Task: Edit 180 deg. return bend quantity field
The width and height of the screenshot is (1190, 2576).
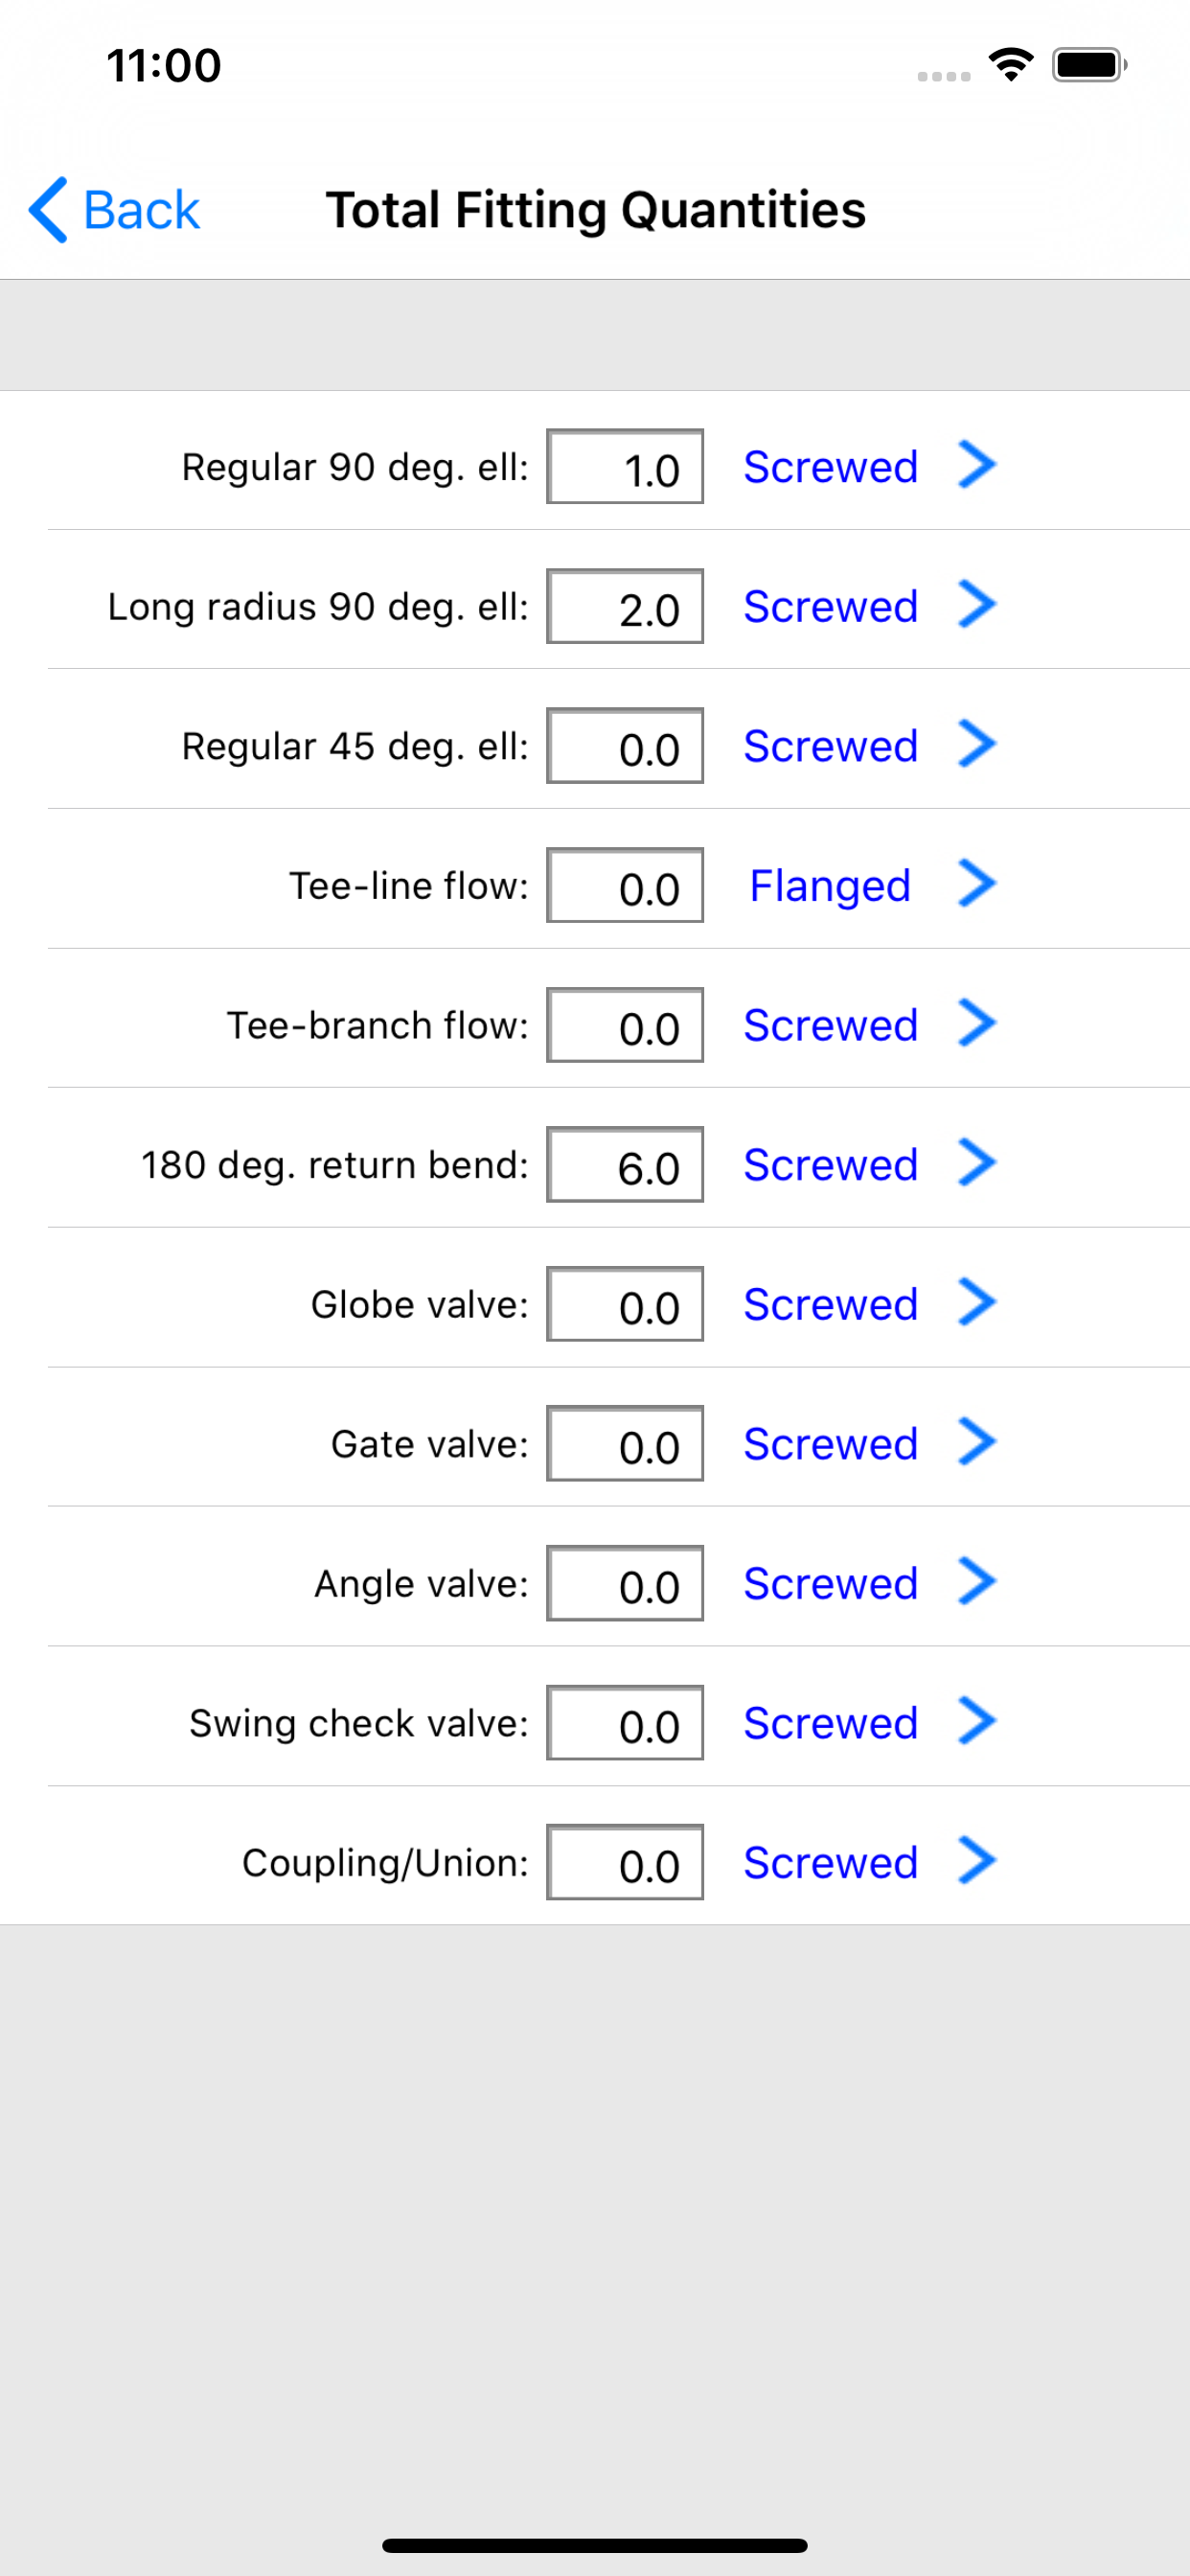Action: (625, 1165)
